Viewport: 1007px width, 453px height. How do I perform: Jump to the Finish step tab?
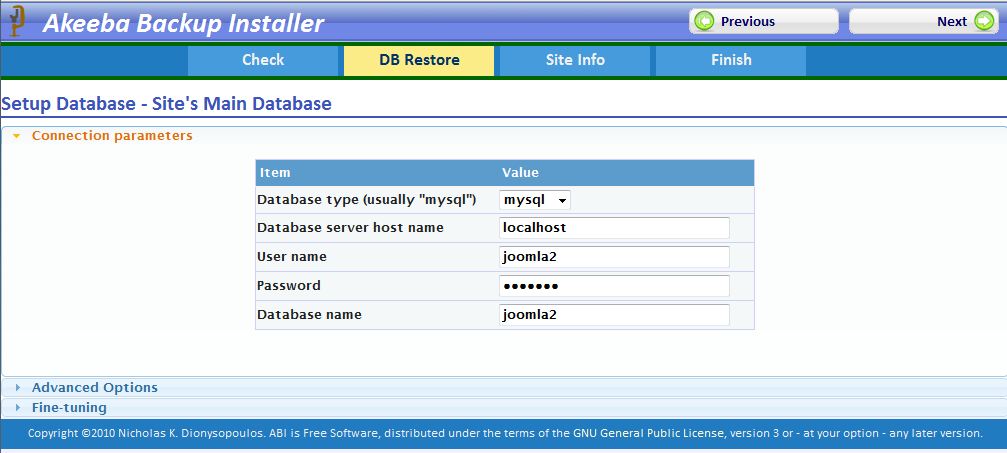coord(731,60)
